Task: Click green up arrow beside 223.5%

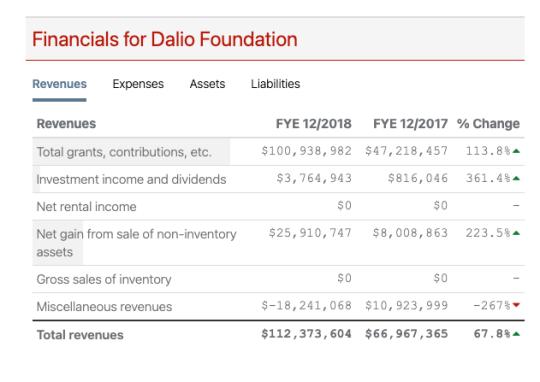Action: pos(516,233)
